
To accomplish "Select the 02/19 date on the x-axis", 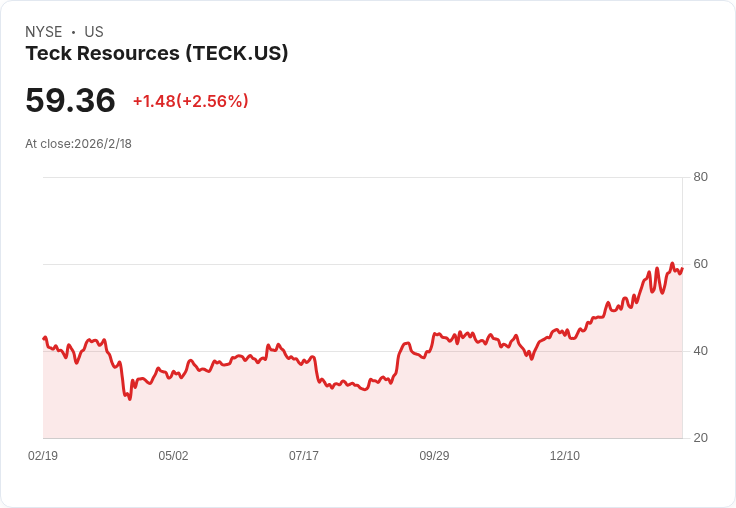I will (43, 456).
